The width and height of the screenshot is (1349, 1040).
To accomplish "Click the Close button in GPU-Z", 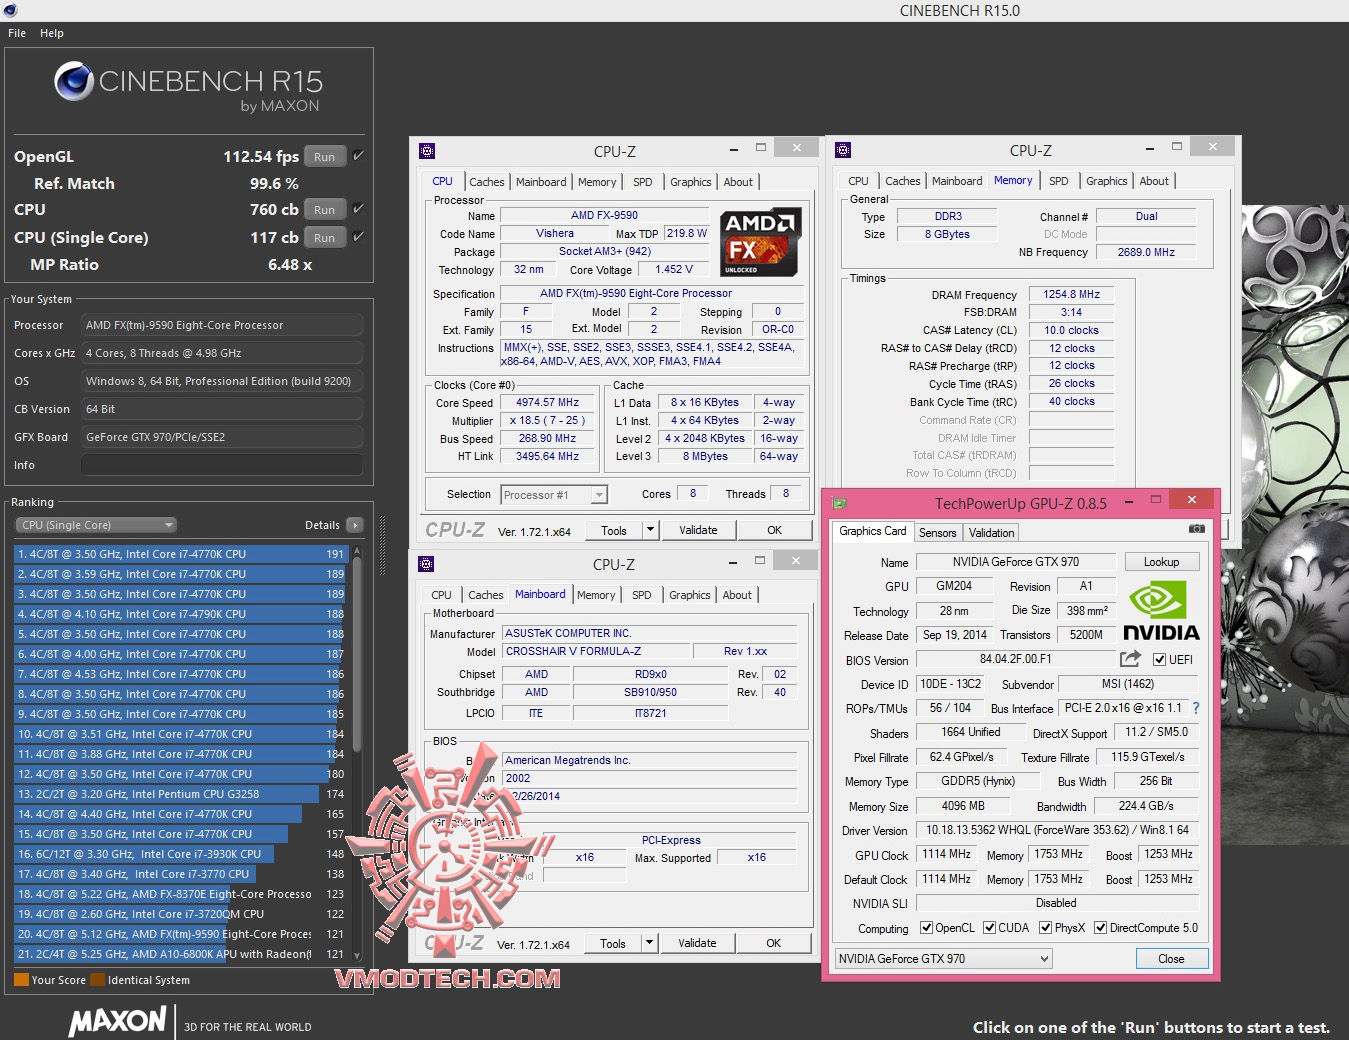I will [x=1172, y=959].
